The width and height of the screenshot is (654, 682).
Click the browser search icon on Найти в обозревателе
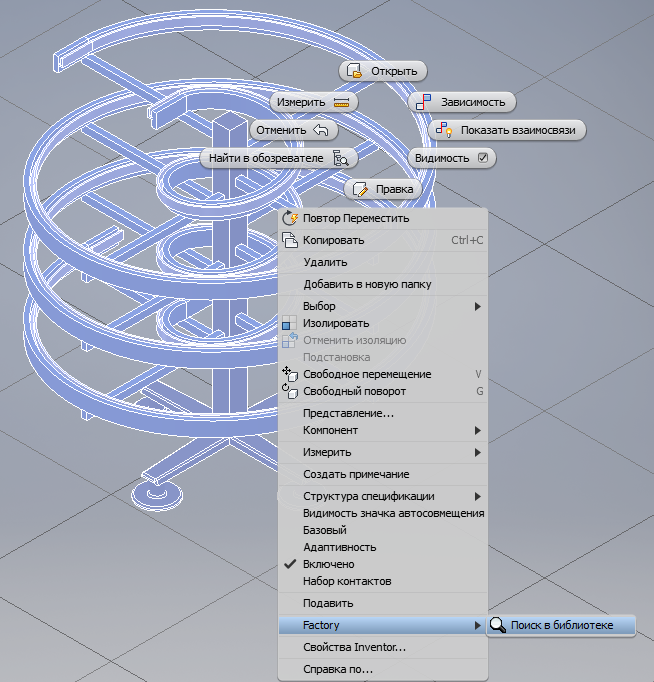(340, 158)
